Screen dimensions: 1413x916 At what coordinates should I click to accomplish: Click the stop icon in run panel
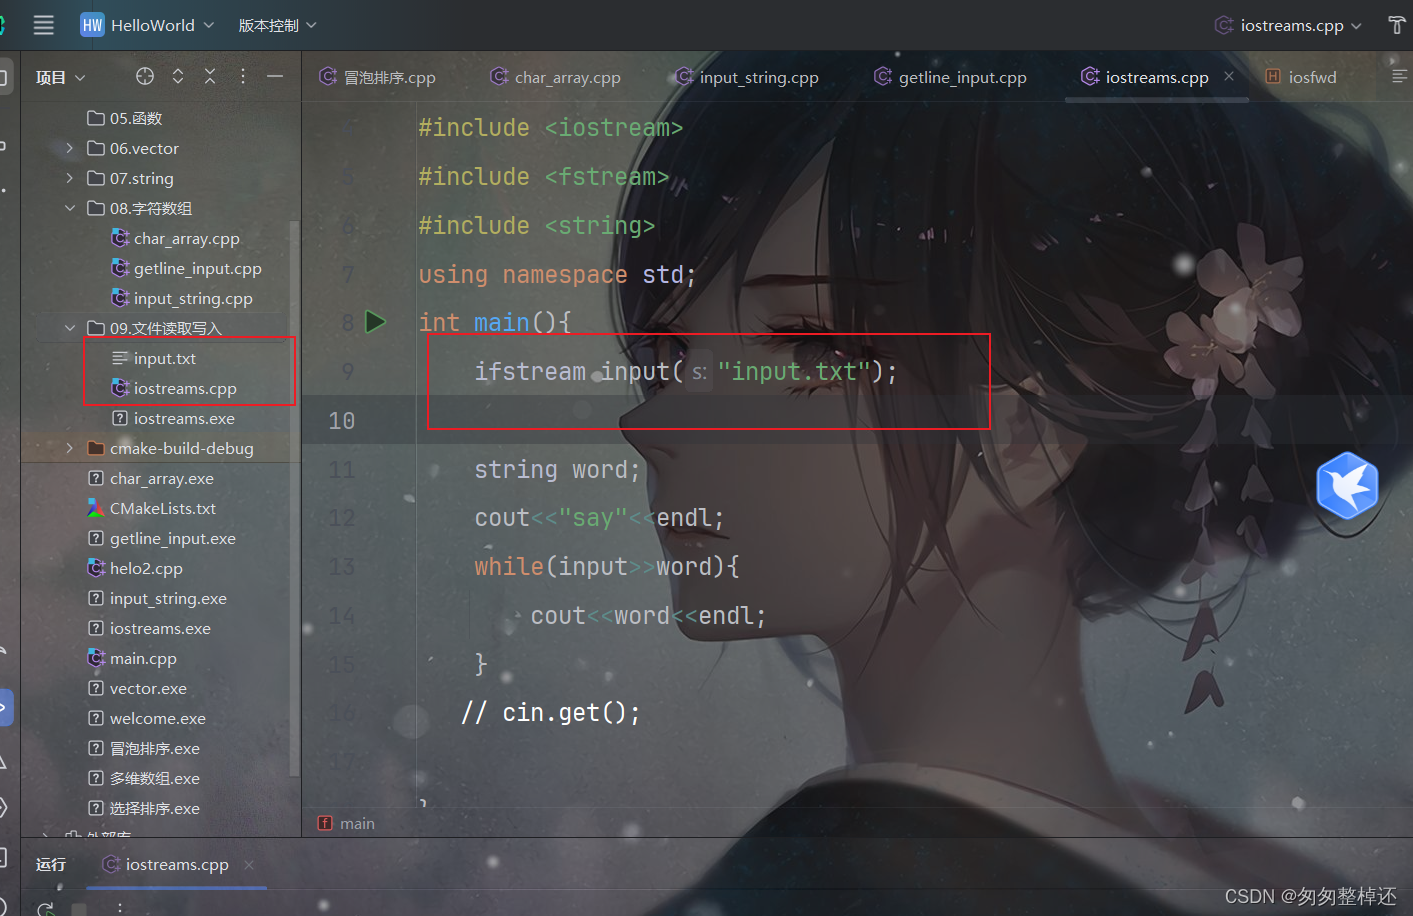click(79, 909)
